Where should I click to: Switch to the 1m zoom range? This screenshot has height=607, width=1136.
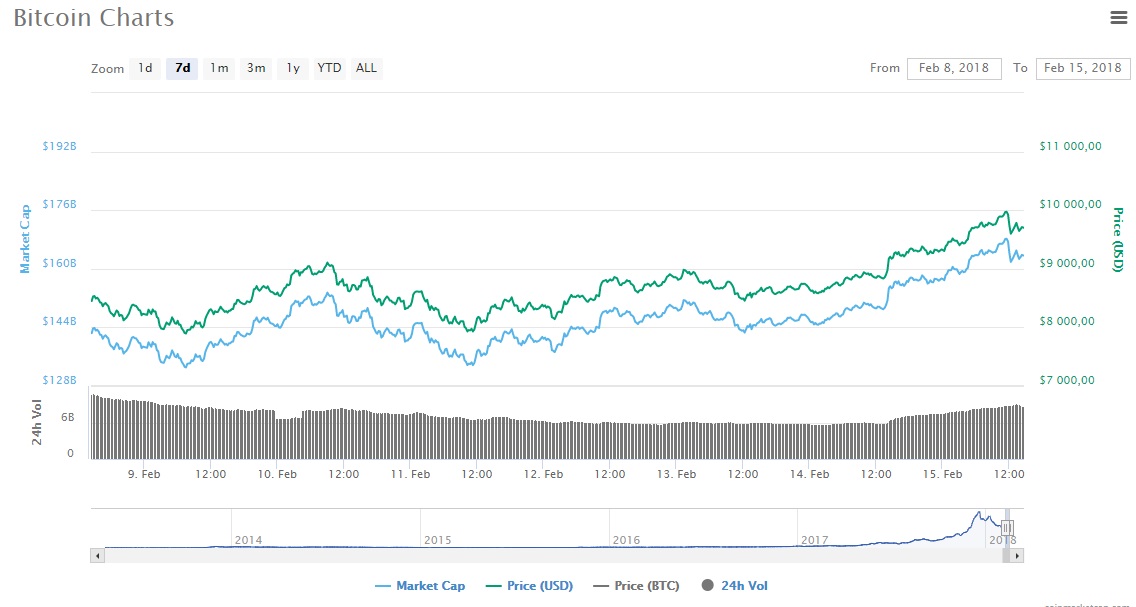pyautogui.click(x=219, y=68)
